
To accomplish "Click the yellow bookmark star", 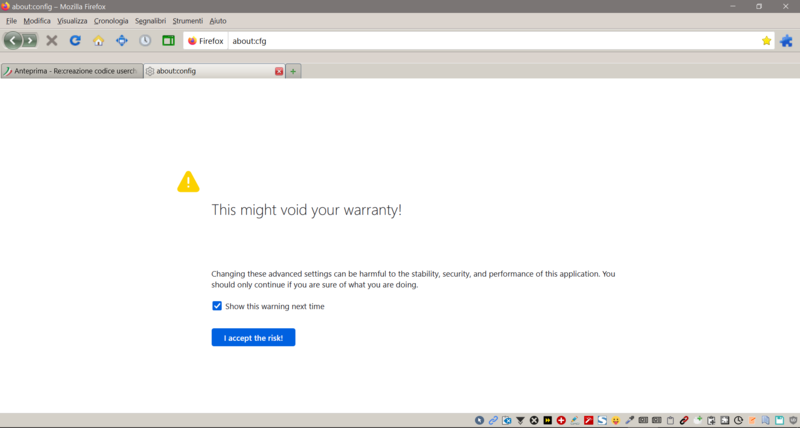I will click(x=766, y=41).
